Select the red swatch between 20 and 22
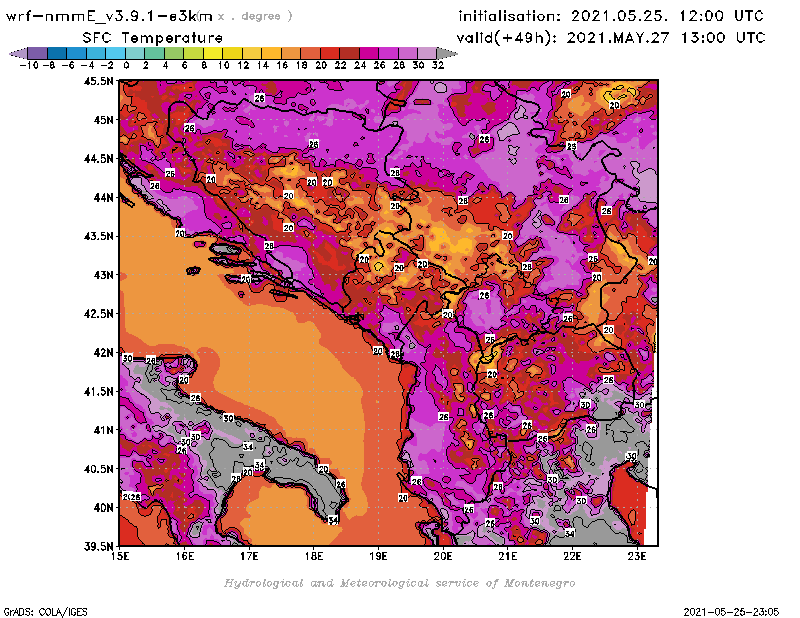Screen dimensions: 800x618 [329, 53]
